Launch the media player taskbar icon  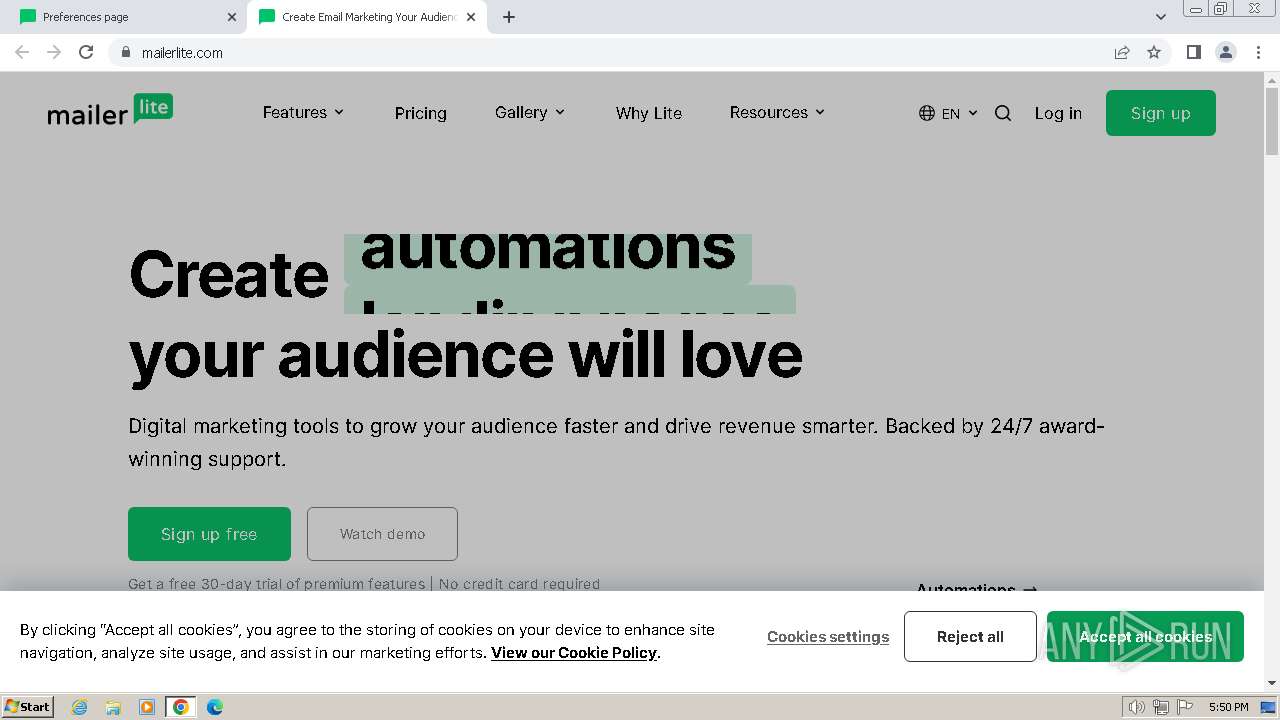click(147, 707)
